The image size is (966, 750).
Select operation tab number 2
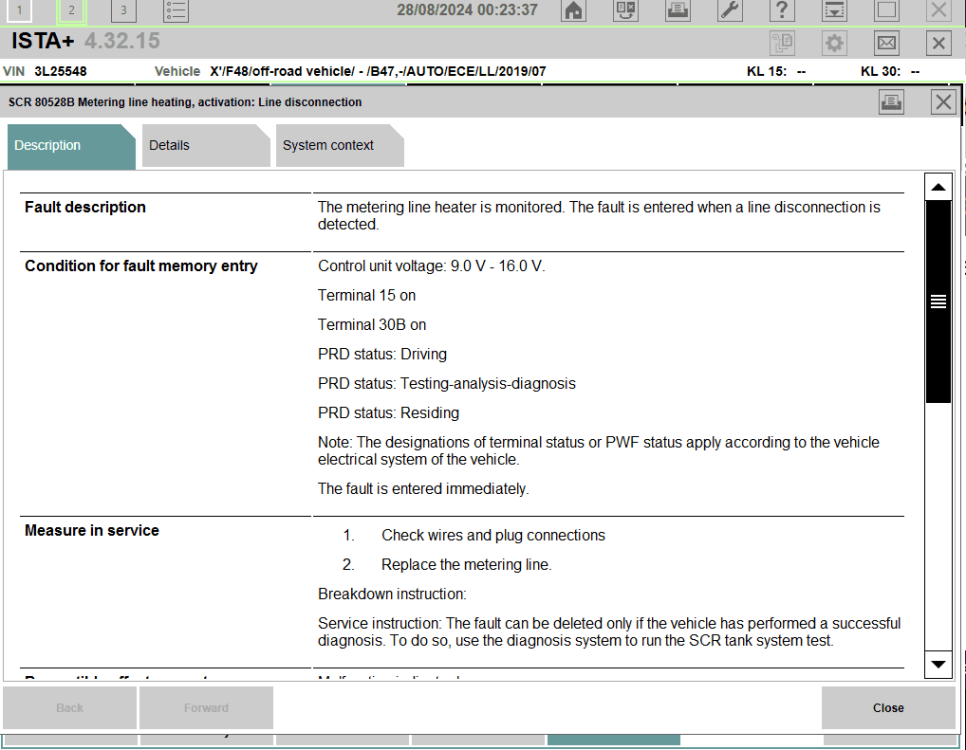pos(71,10)
